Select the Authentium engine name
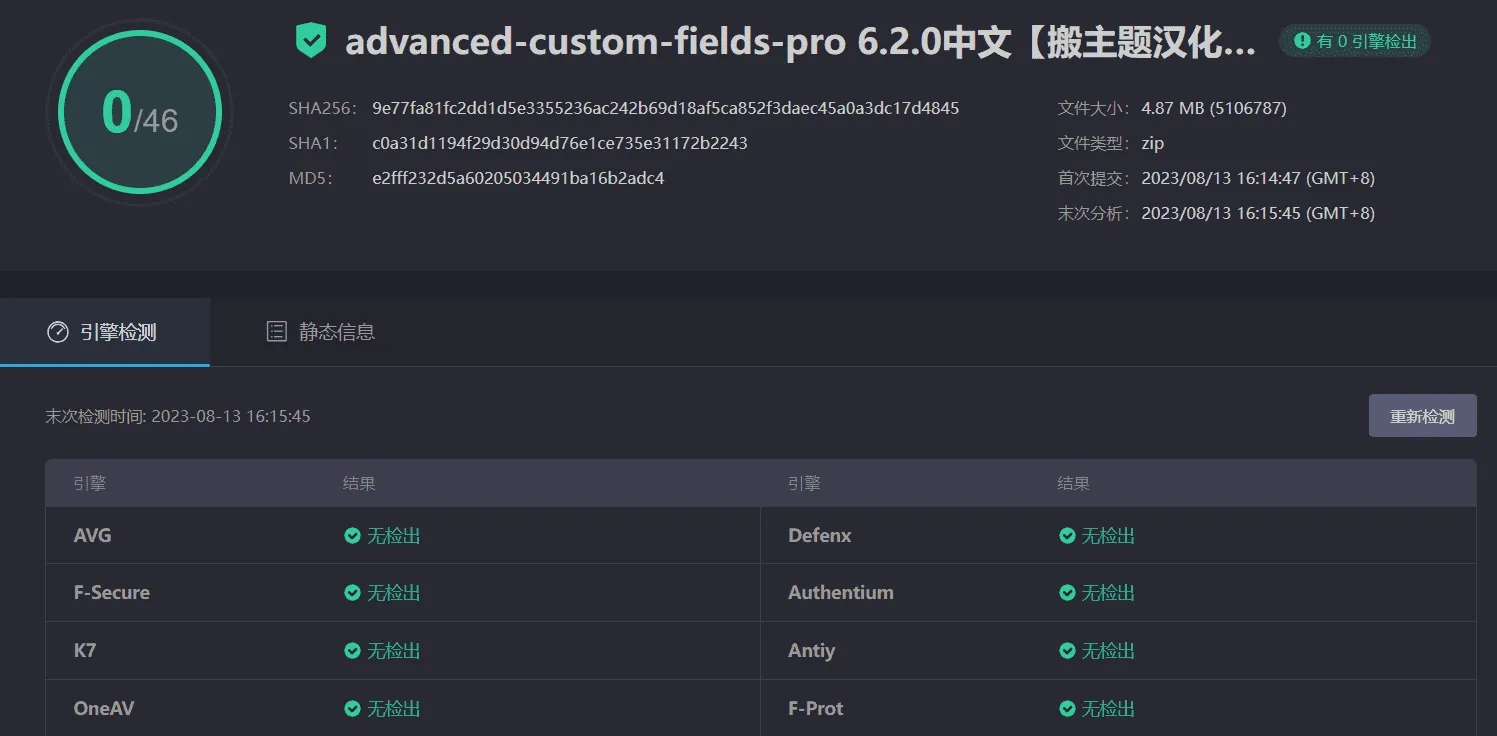The height and width of the screenshot is (736, 1497). point(841,593)
